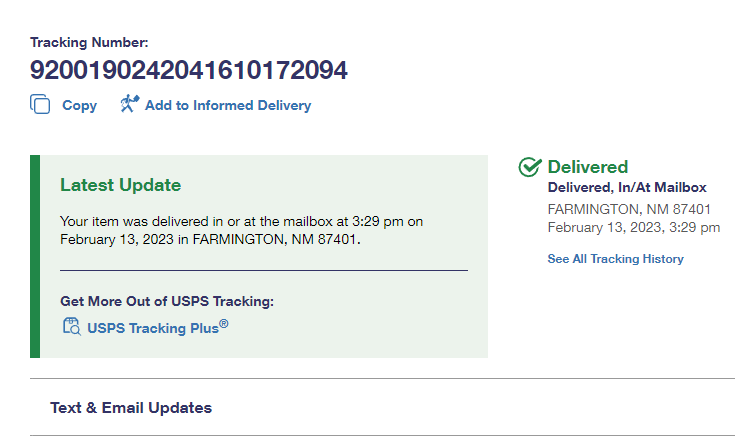
Task: Click the Latest Update heading
Action: pyautogui.click(x=120, y=185)
